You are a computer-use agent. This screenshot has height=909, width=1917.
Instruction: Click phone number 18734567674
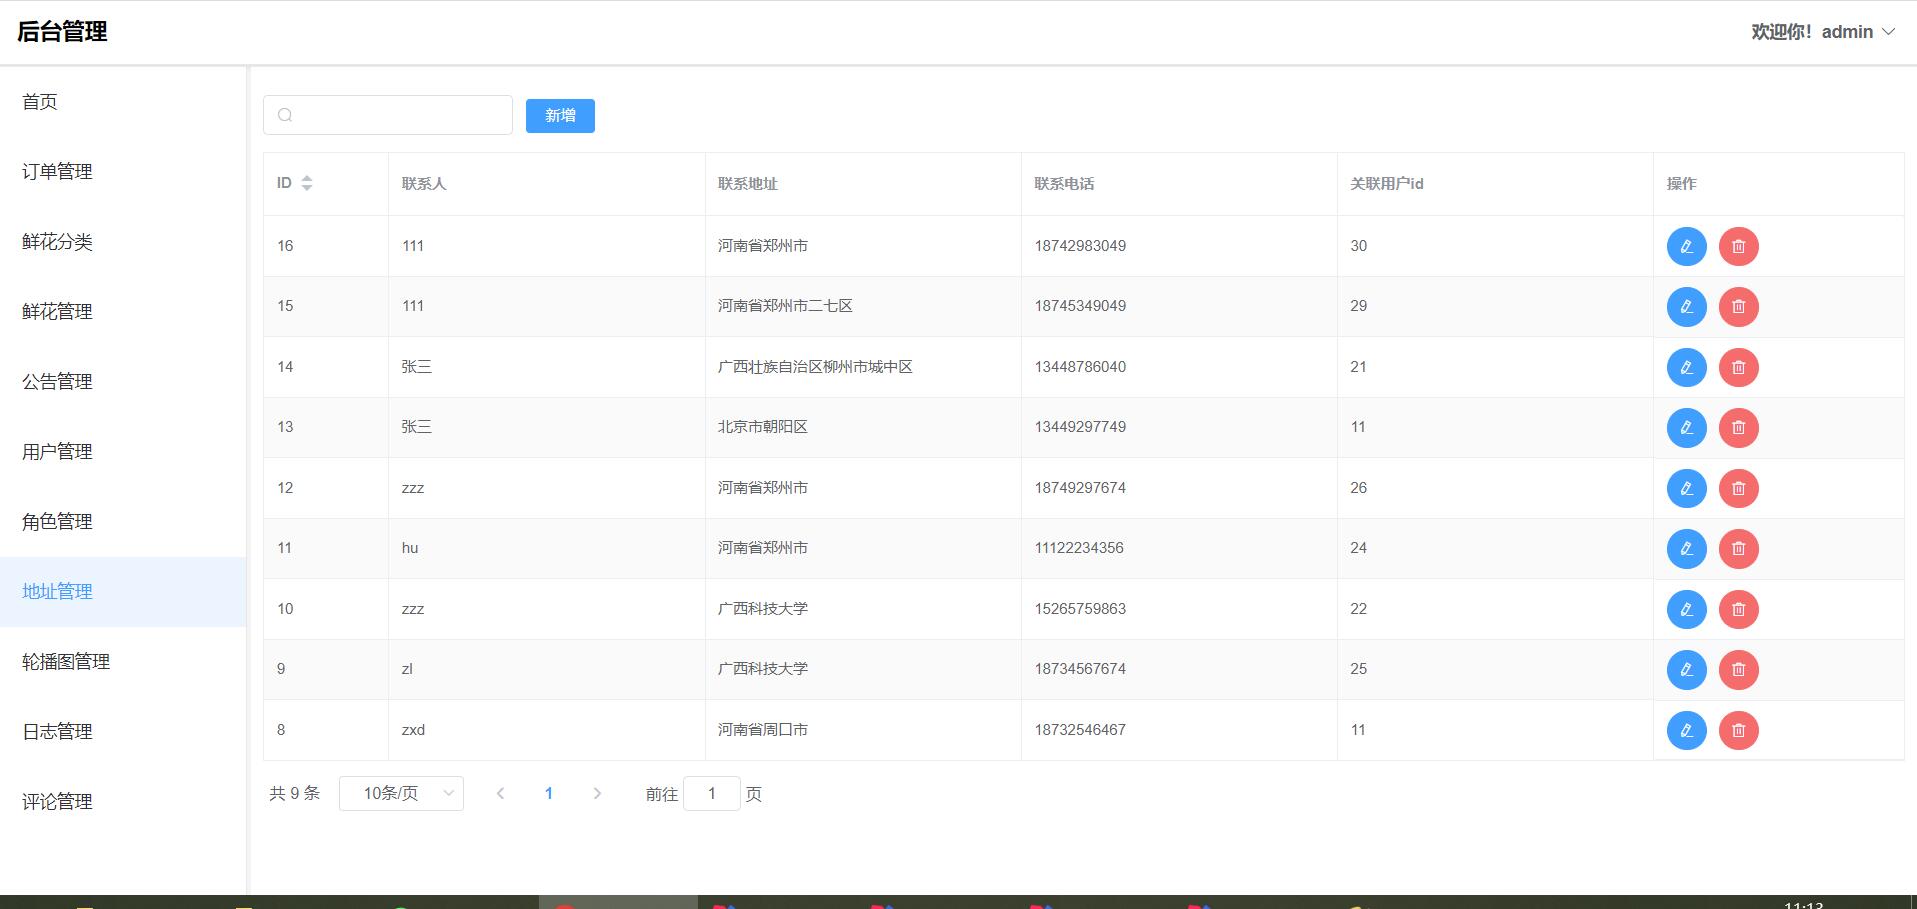(1080, 669)
